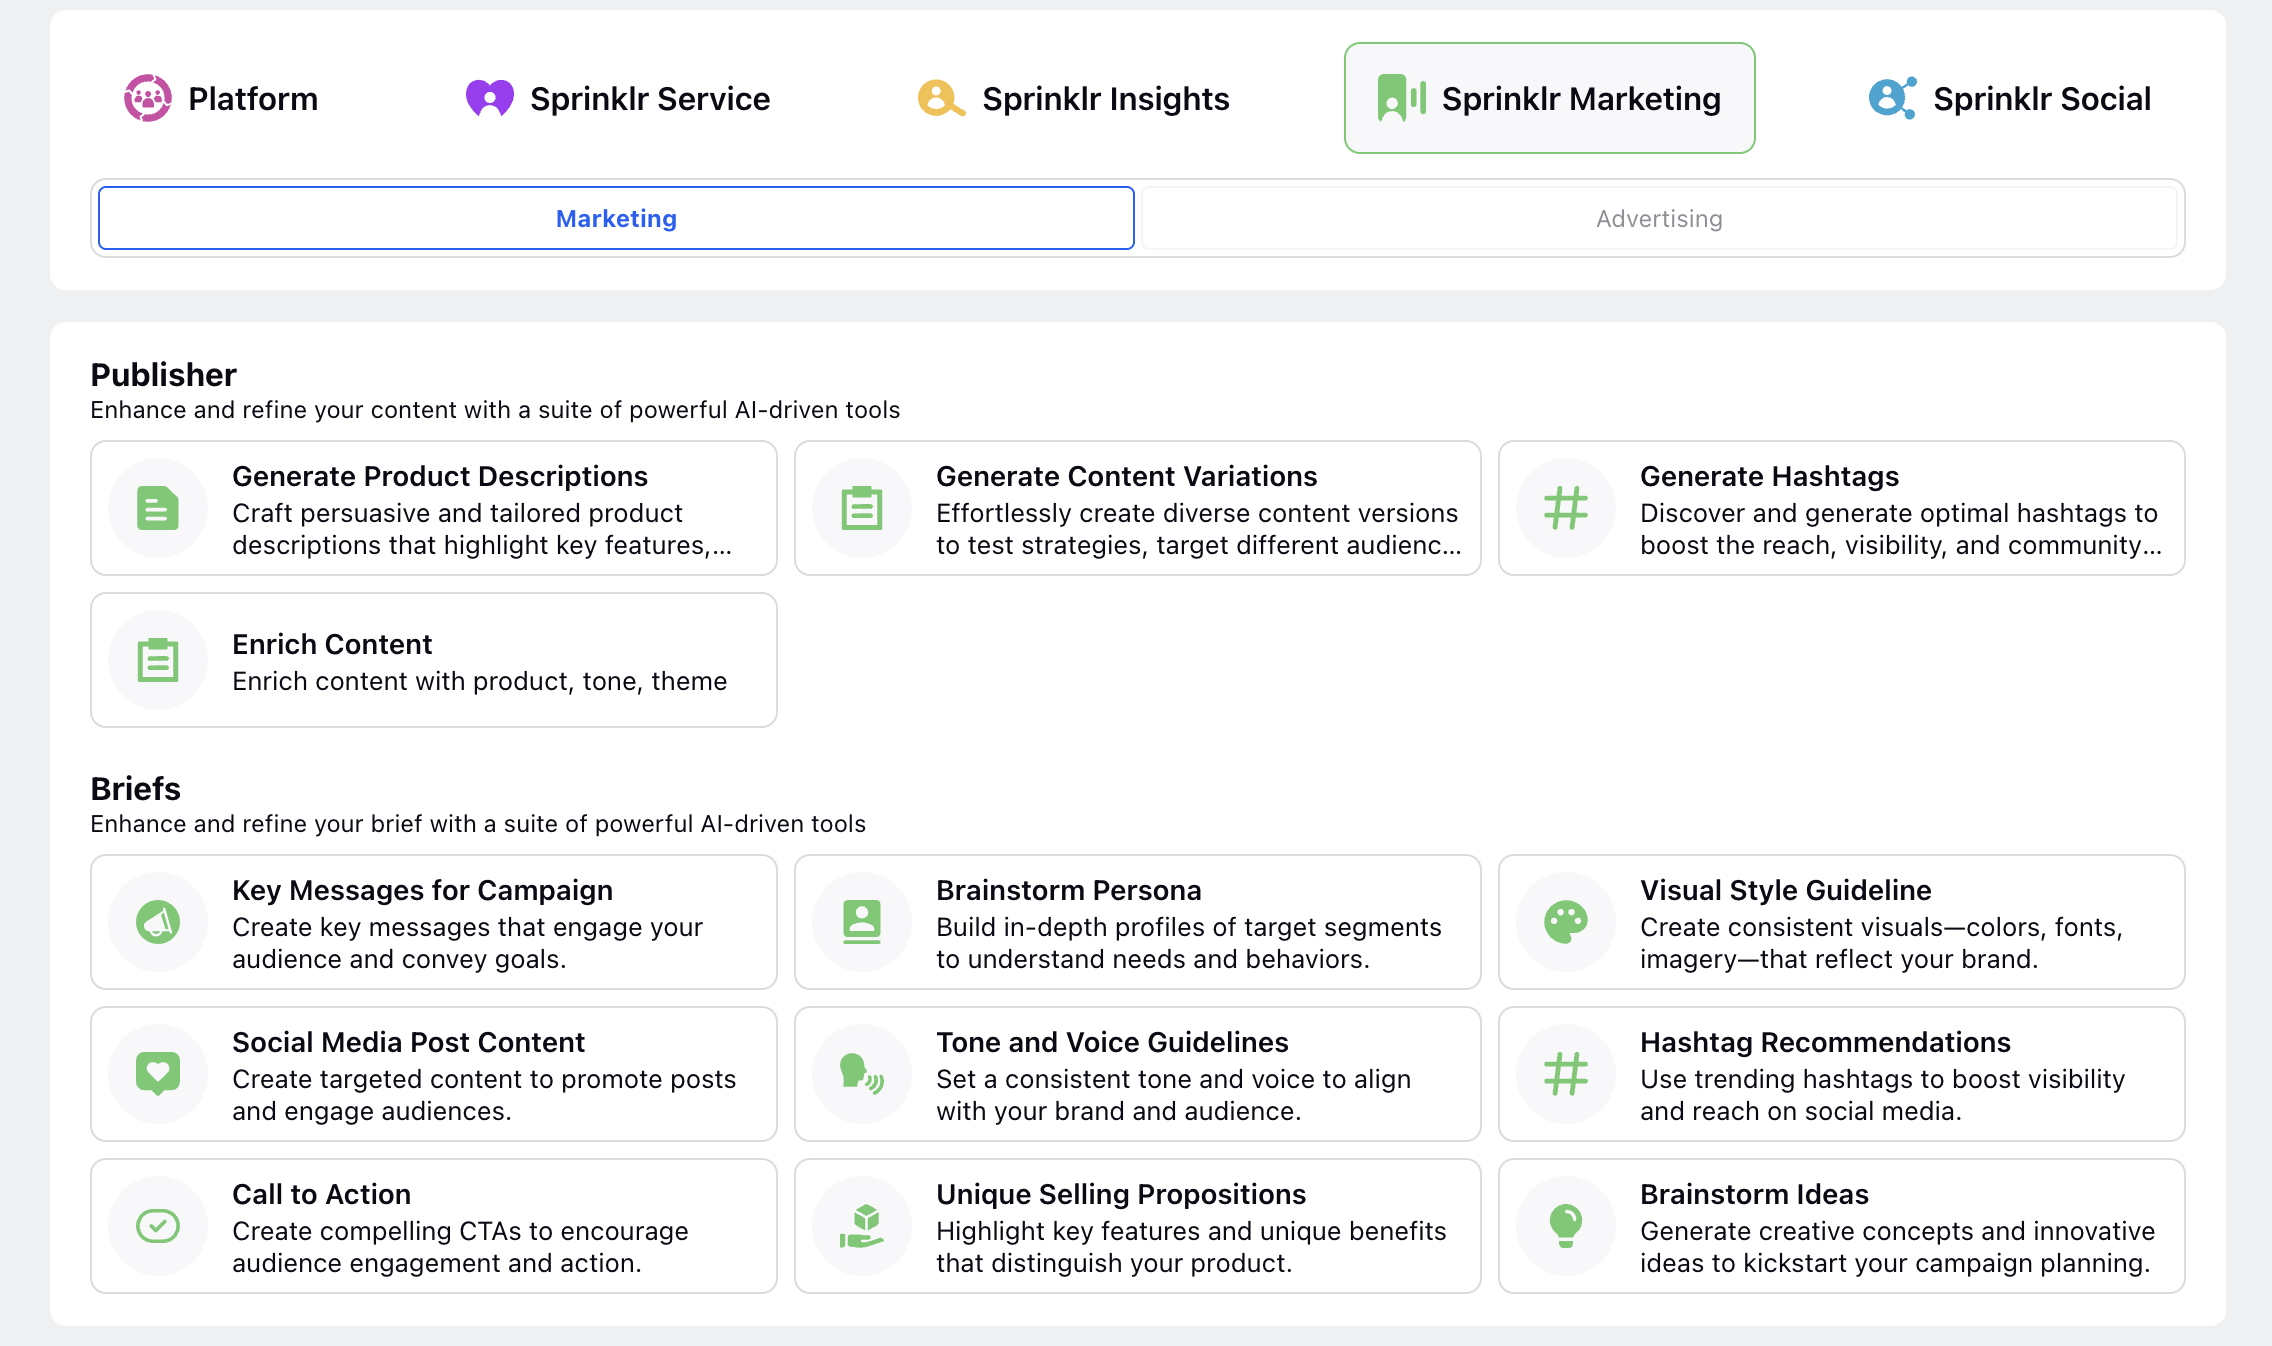2272x1346 pixels.
Task: Click "Set a consistent tone" description text
Action: pyautogui.click(x=1173, y=1095)
